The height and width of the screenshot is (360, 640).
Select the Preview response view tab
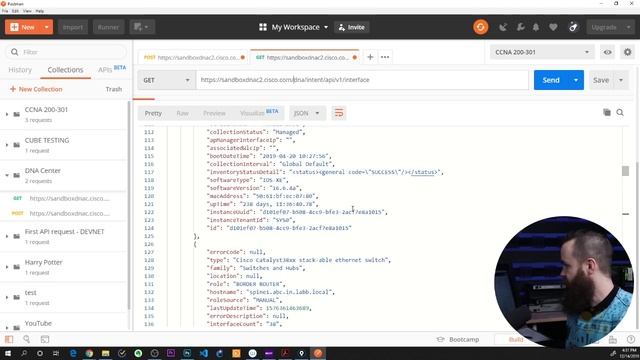pos(214,113)
